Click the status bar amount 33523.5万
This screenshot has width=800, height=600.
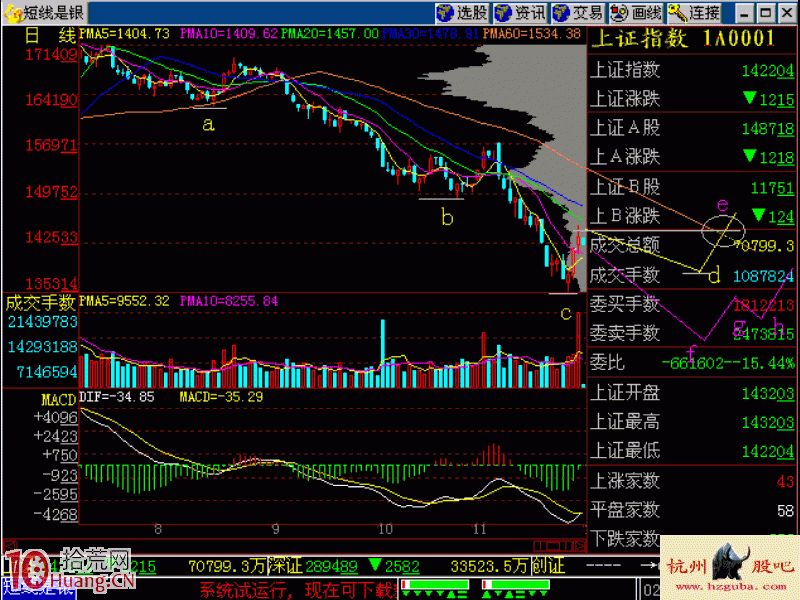pos(489,566)
